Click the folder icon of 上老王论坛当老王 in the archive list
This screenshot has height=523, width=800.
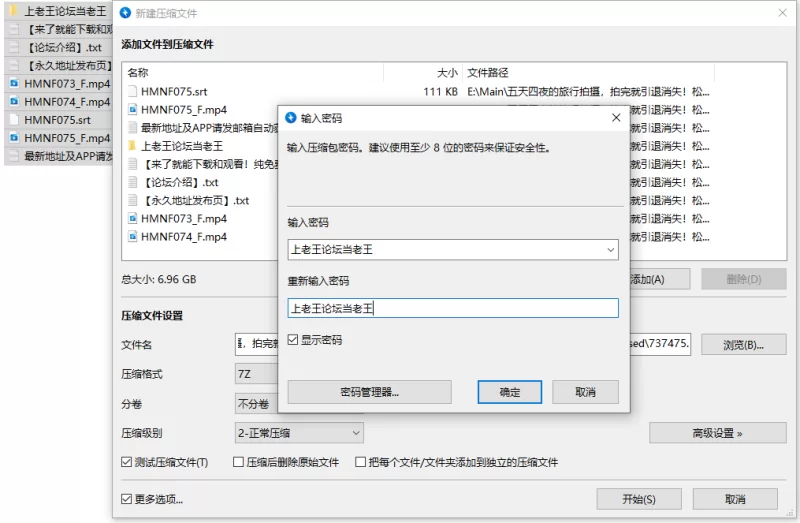coord(132,146)
